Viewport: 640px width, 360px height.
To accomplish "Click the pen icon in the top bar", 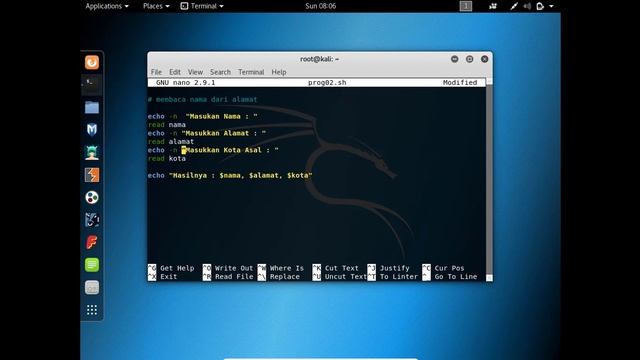I will click(514, 6).
